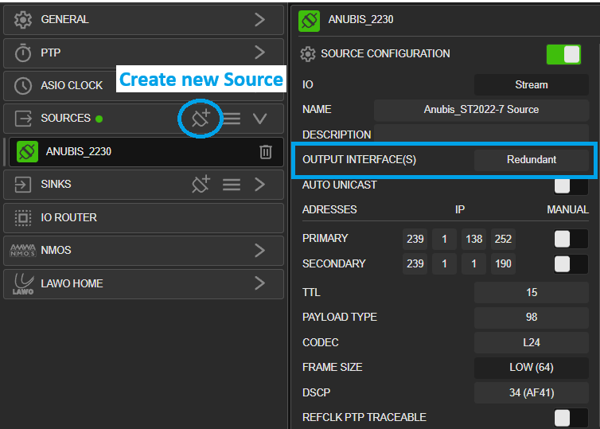The width and height of the screenshot is (600, 429).
Task: Click the PTP stopwatch icon
Action: (x=23, y=52)
